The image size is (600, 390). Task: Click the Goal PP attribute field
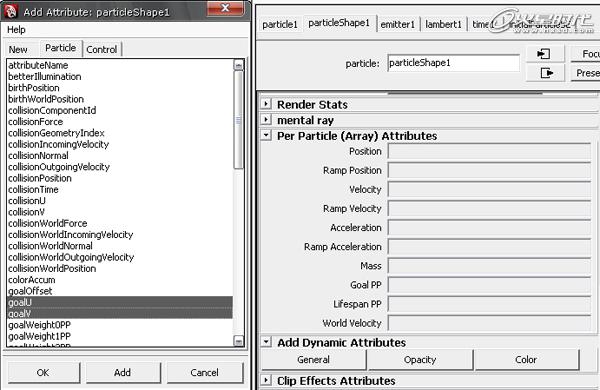489,285
